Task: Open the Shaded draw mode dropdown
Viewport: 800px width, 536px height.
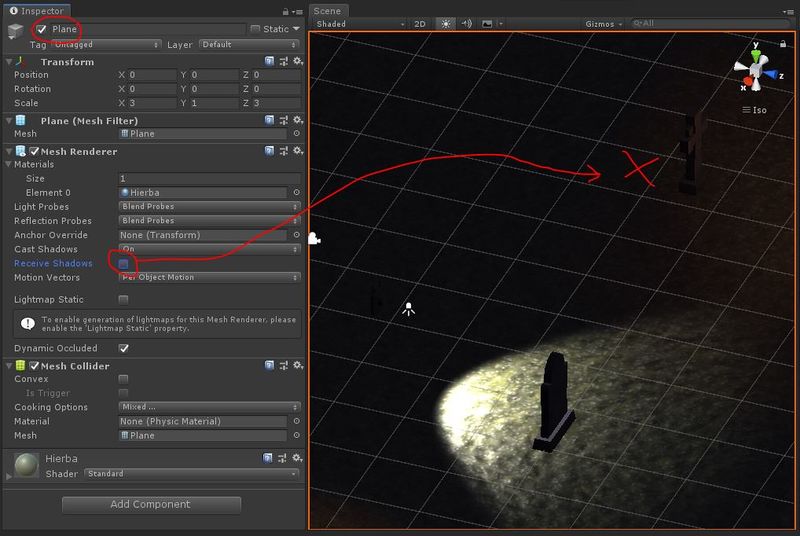Action: (x=360, y=24)
